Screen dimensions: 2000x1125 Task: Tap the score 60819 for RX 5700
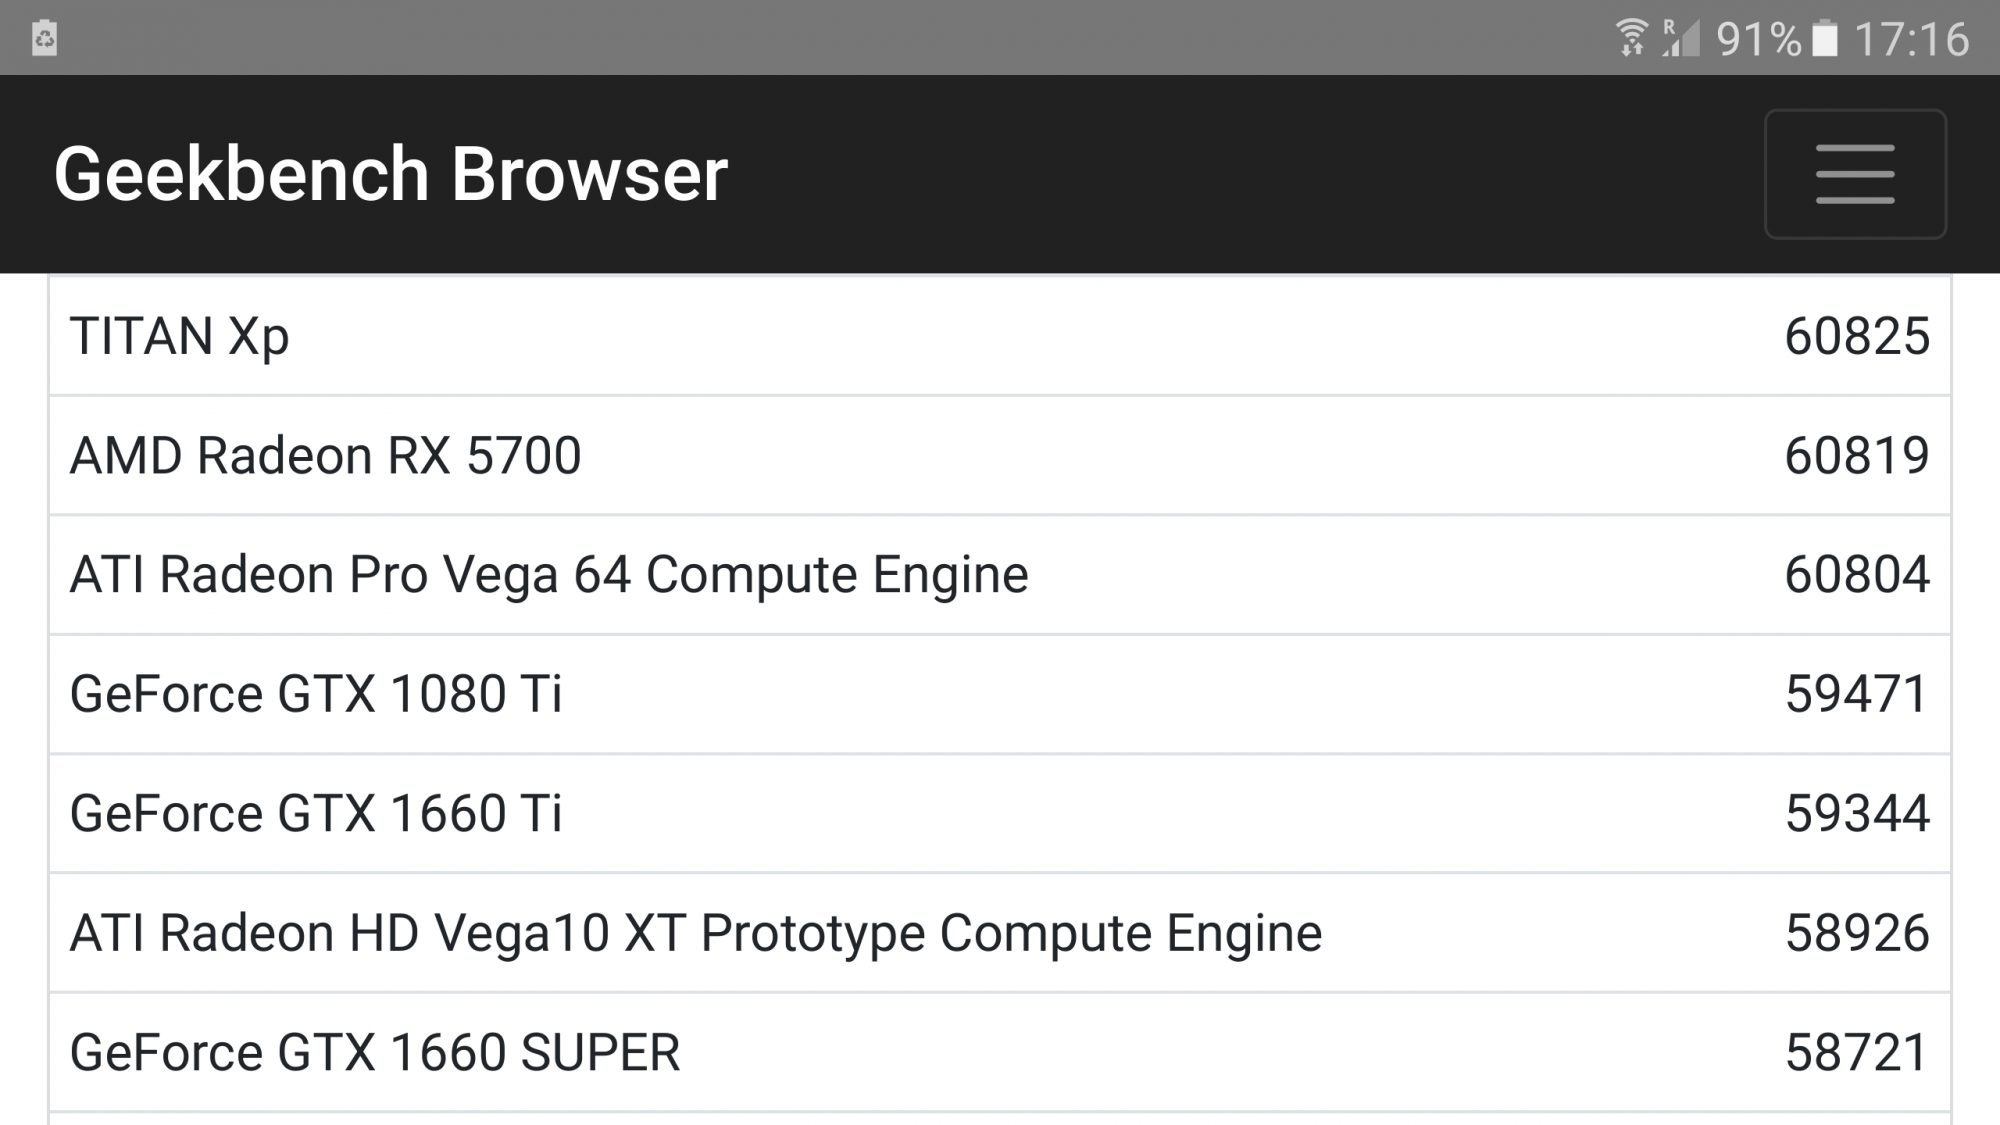(1856, 456)
